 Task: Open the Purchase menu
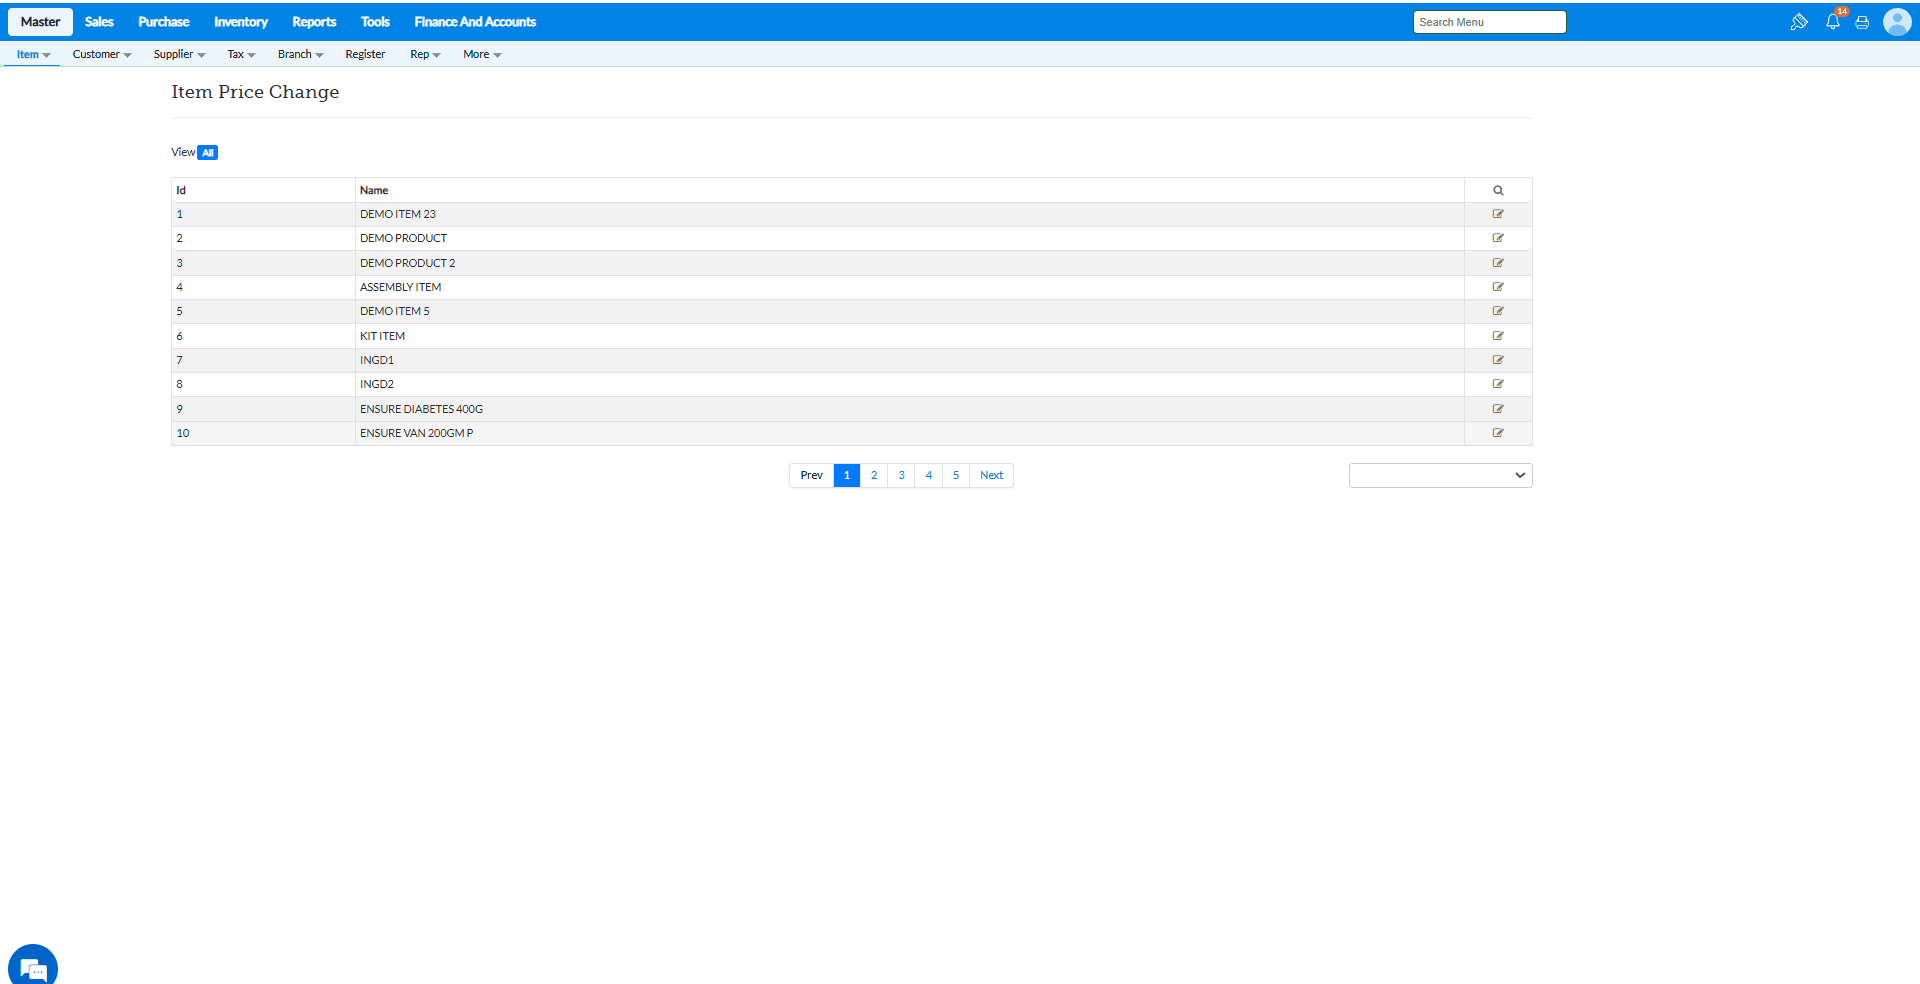pyautogui.click(x=164, y=22)
